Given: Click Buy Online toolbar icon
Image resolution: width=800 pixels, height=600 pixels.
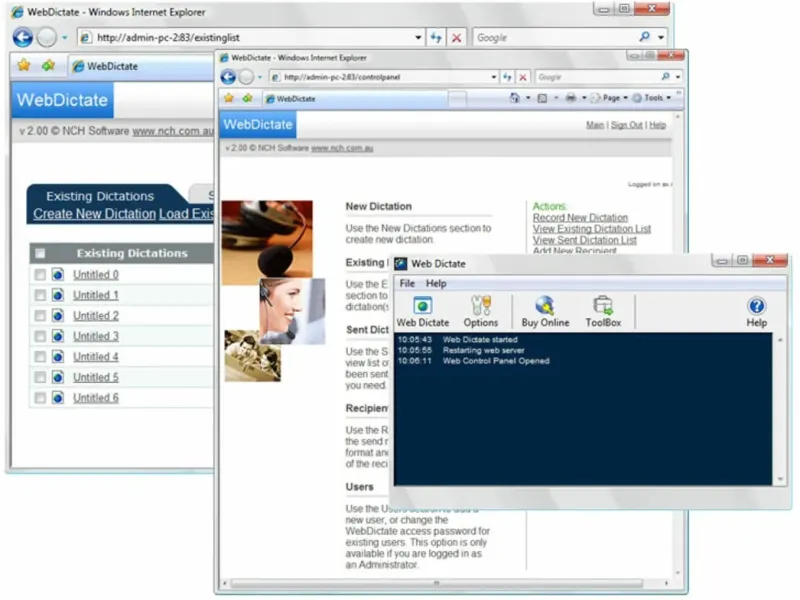Looking at the screenshot, I should [x=545, y=311].
